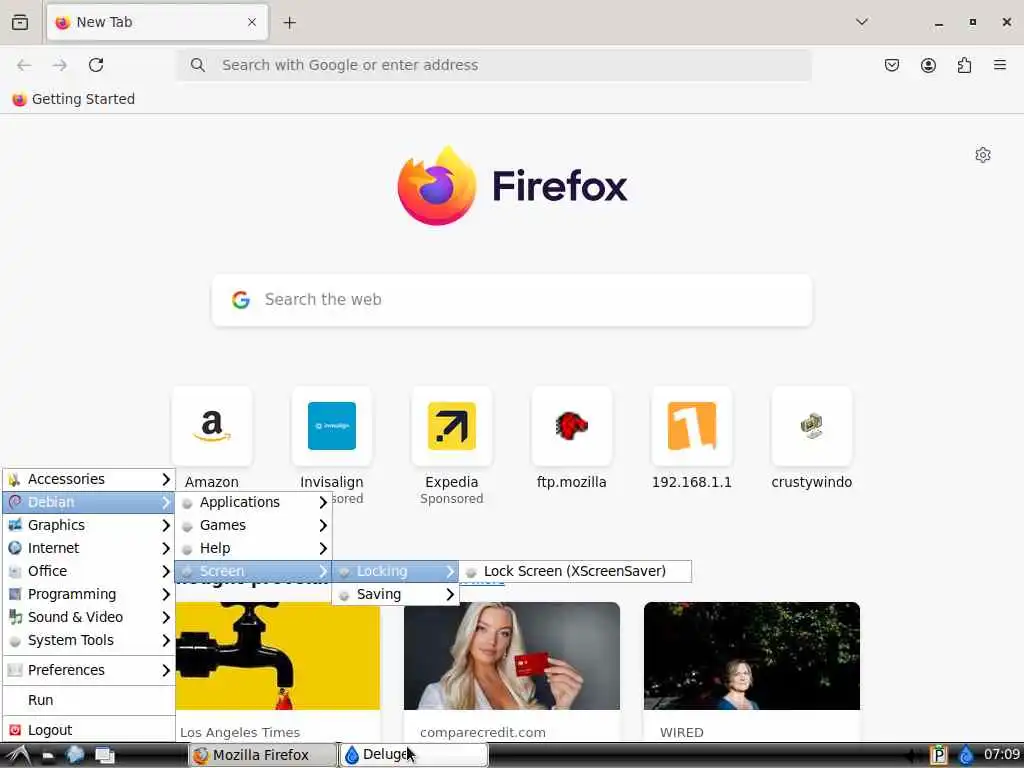Image resolution: width=1024 pixels, height=768 pixels.
Task: Select the Debian menu entry
Action: point(89,502)
